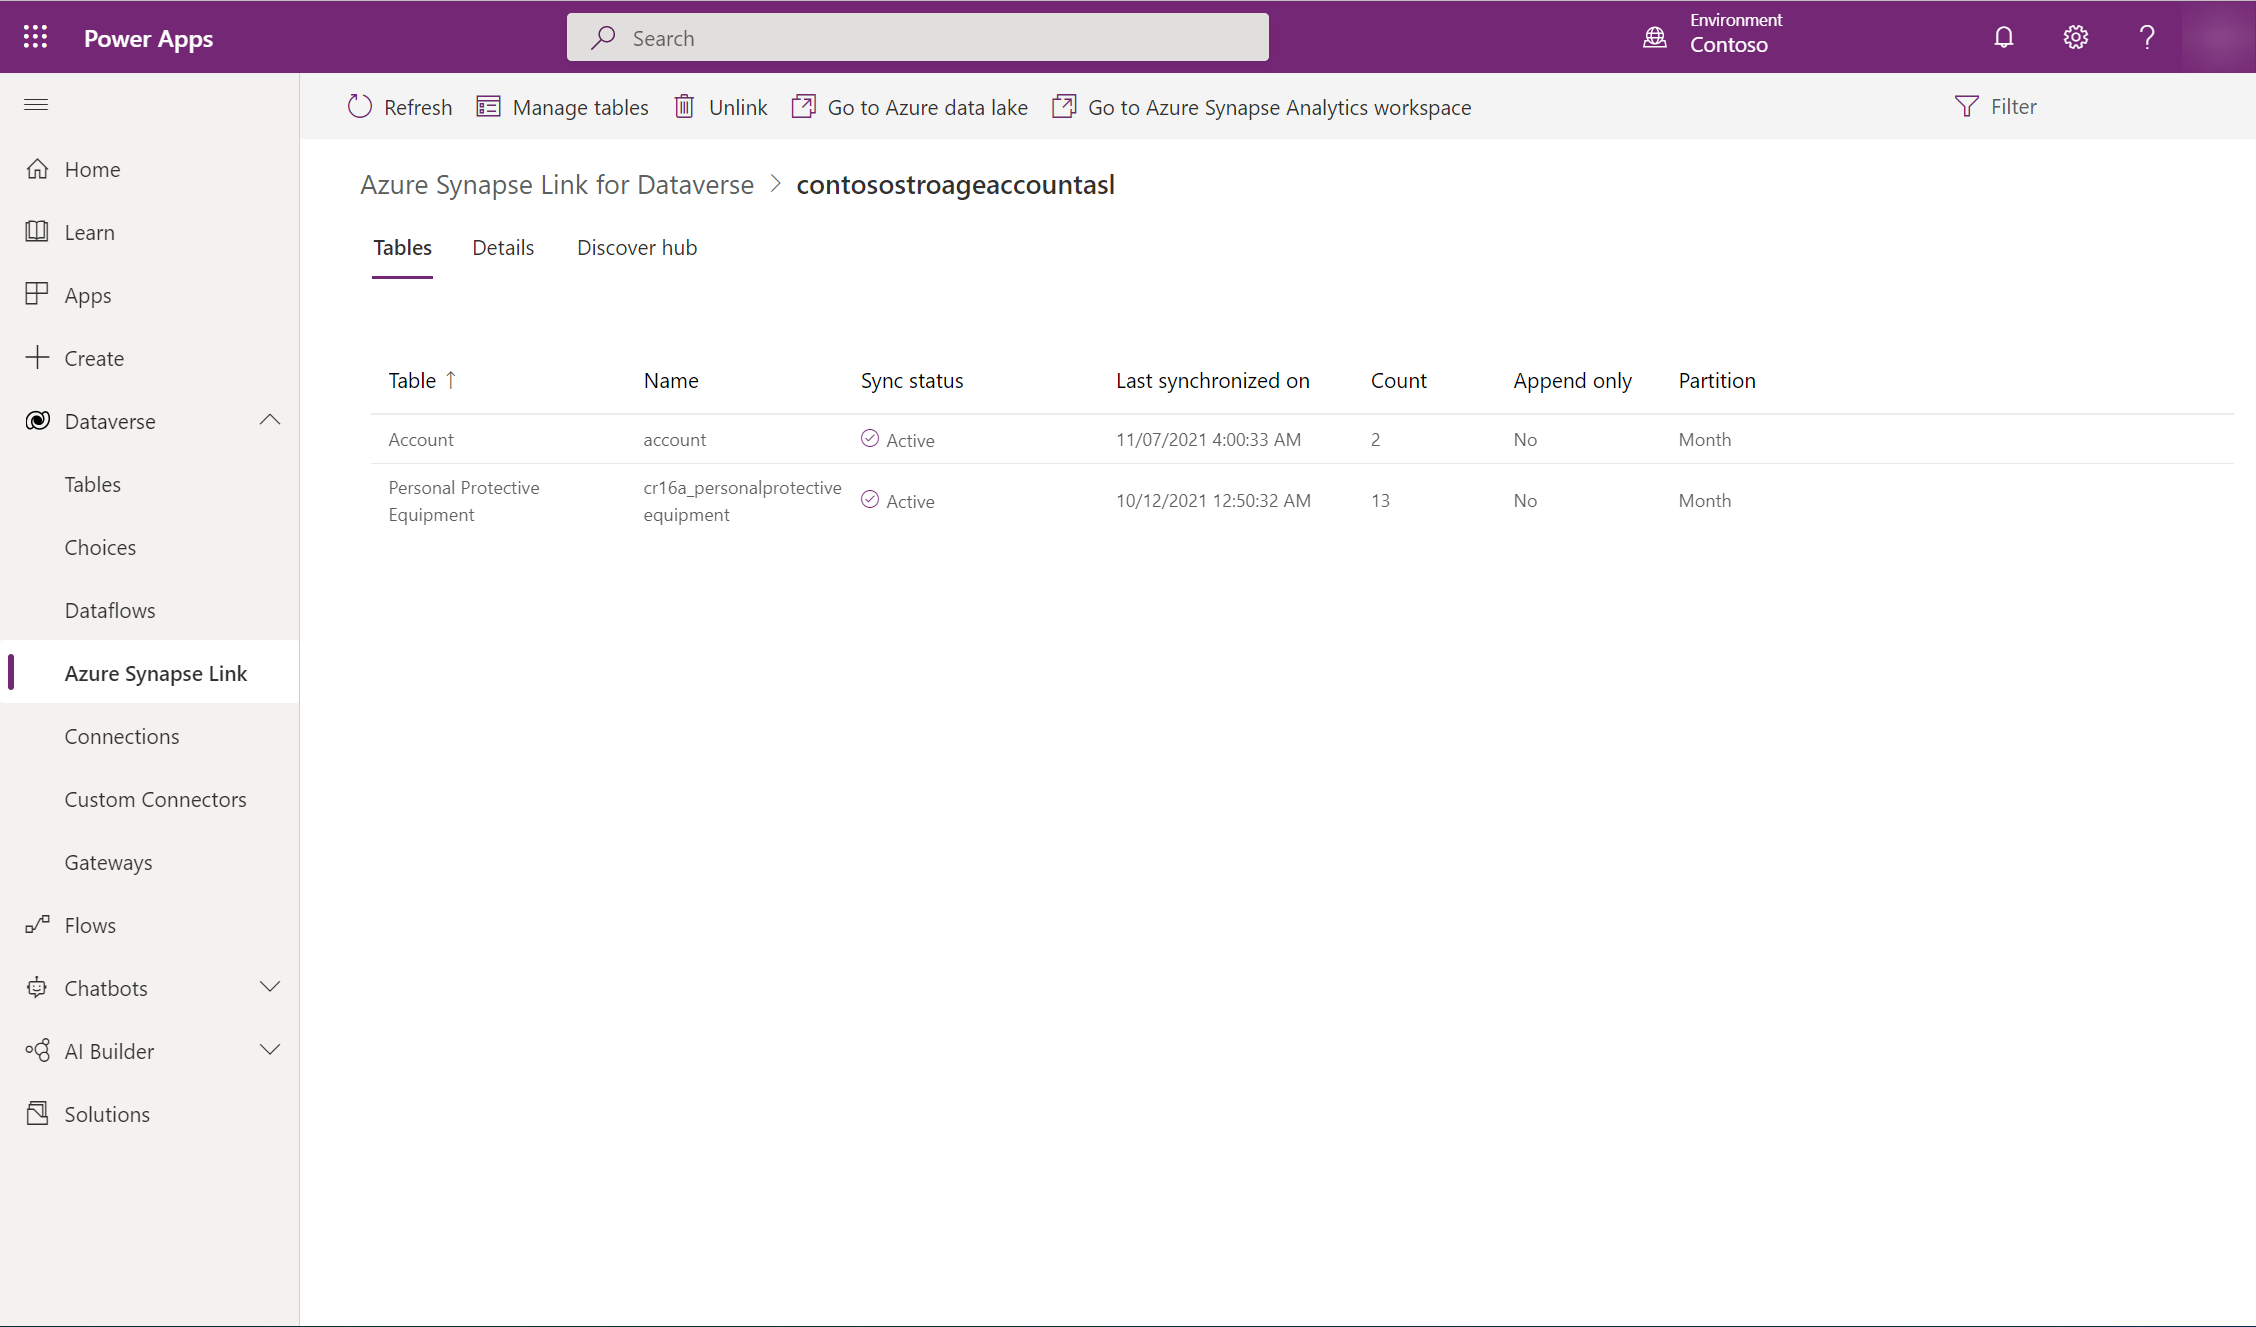
Task: Expand the Dataverse section in sidebar
Action: point(270,419)
